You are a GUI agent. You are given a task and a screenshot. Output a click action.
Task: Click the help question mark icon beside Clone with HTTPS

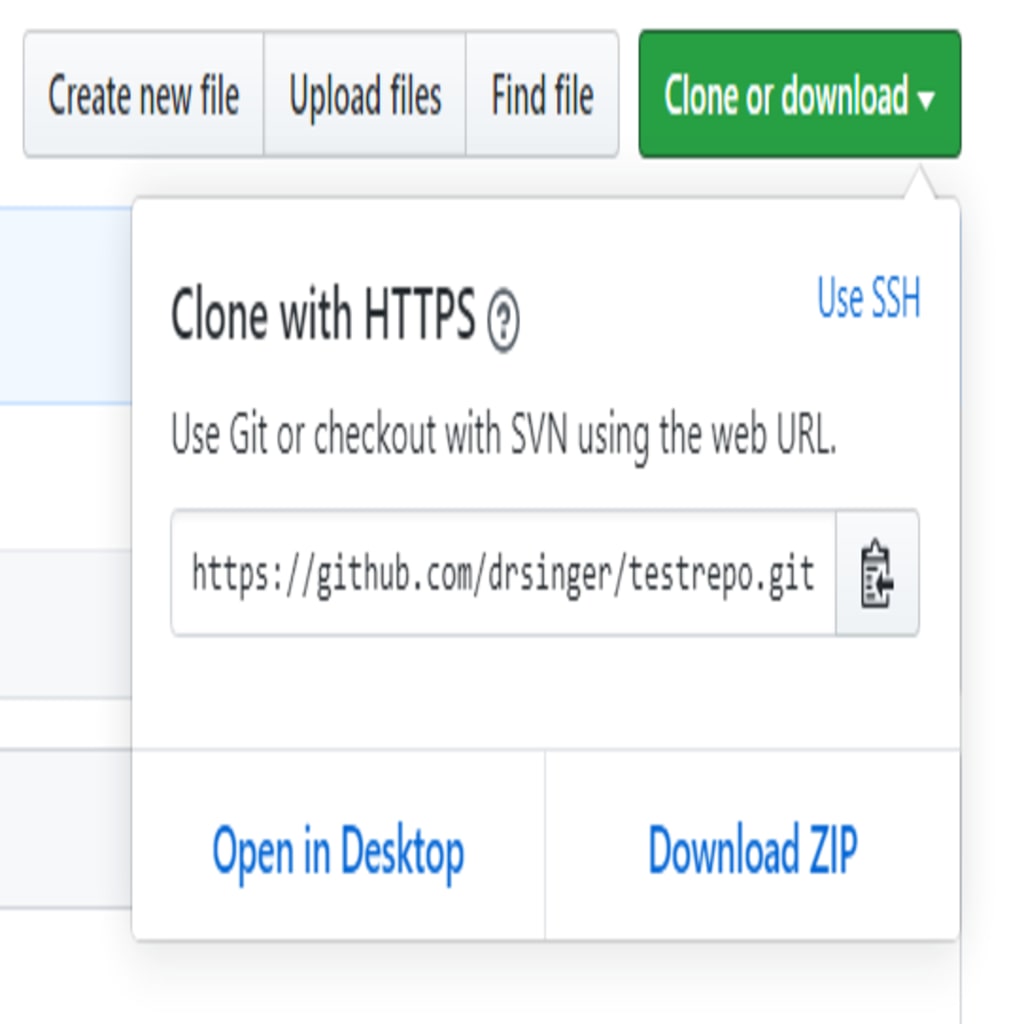(503, 320)
